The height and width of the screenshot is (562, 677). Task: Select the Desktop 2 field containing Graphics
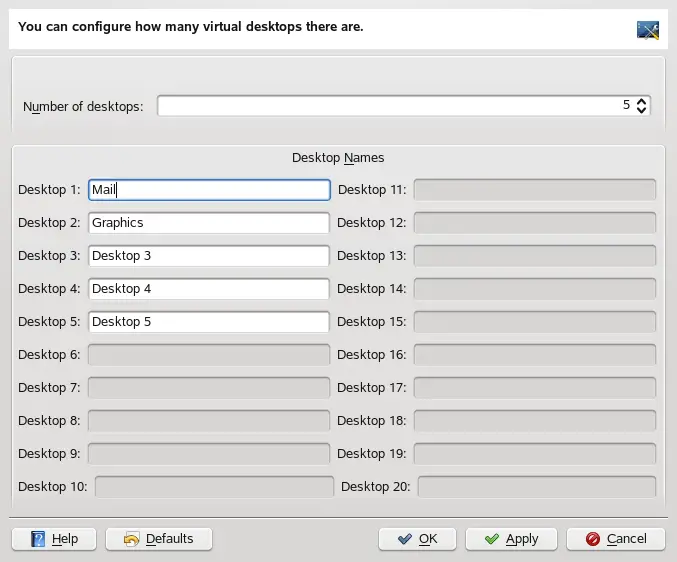coord(209,222)
